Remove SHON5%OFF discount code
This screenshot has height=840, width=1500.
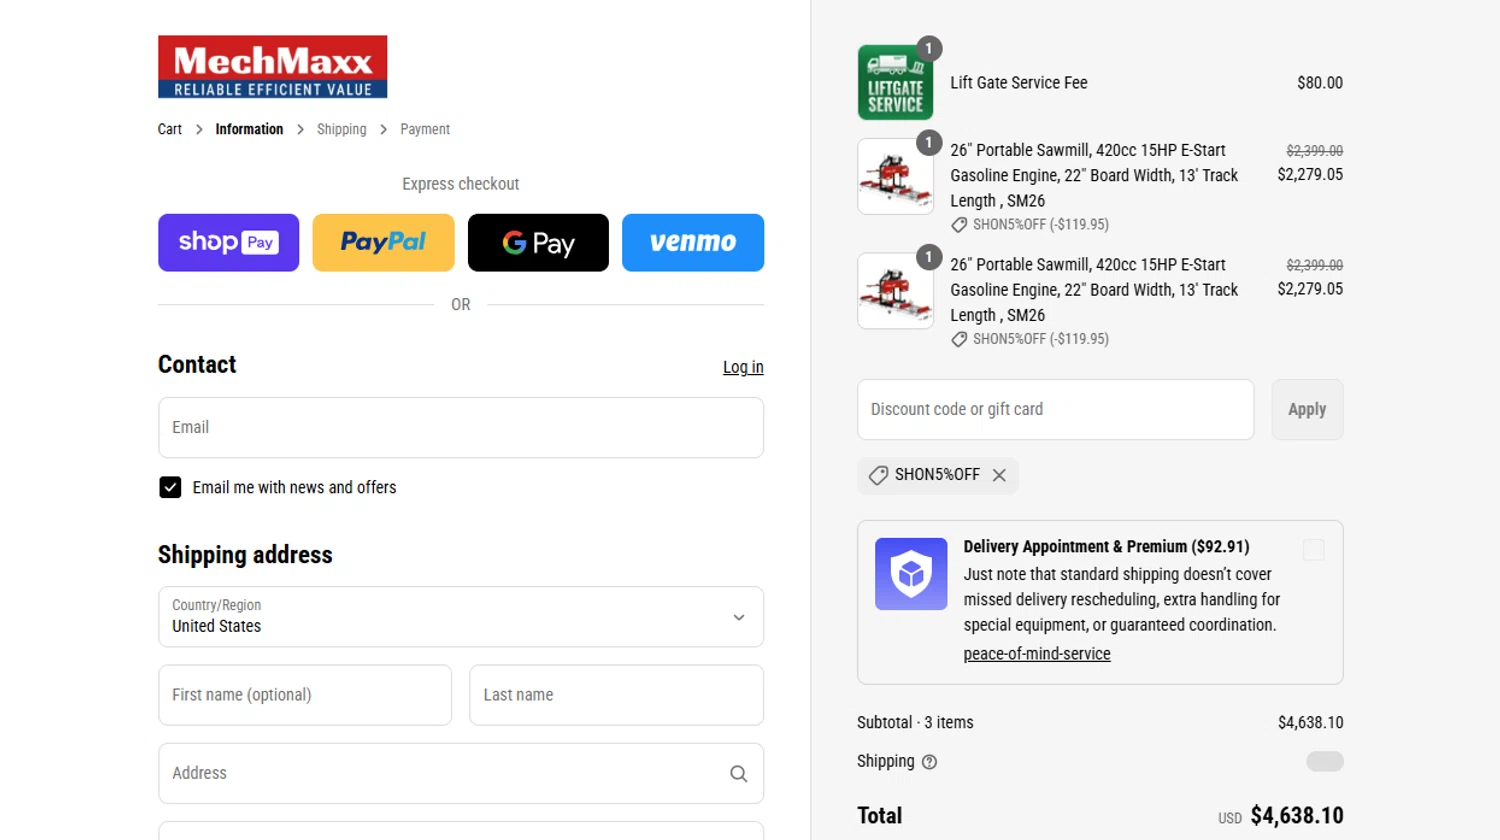[999, 475]
